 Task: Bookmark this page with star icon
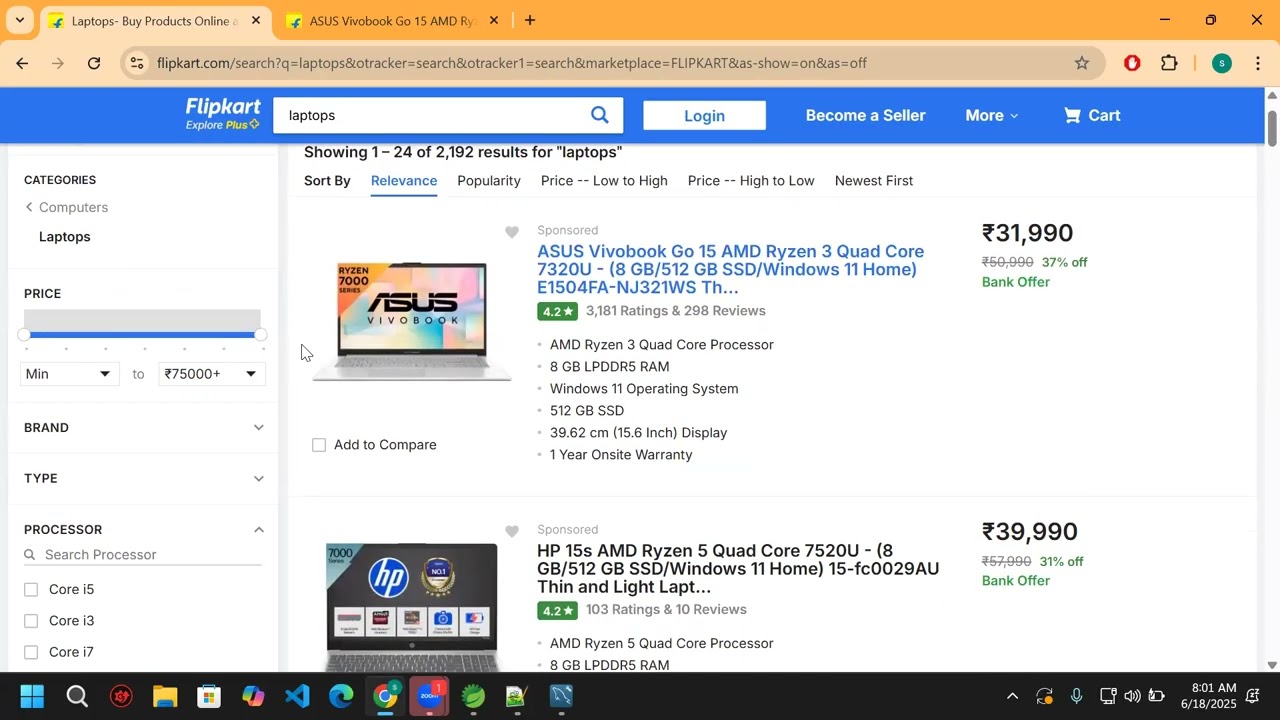1082,63
